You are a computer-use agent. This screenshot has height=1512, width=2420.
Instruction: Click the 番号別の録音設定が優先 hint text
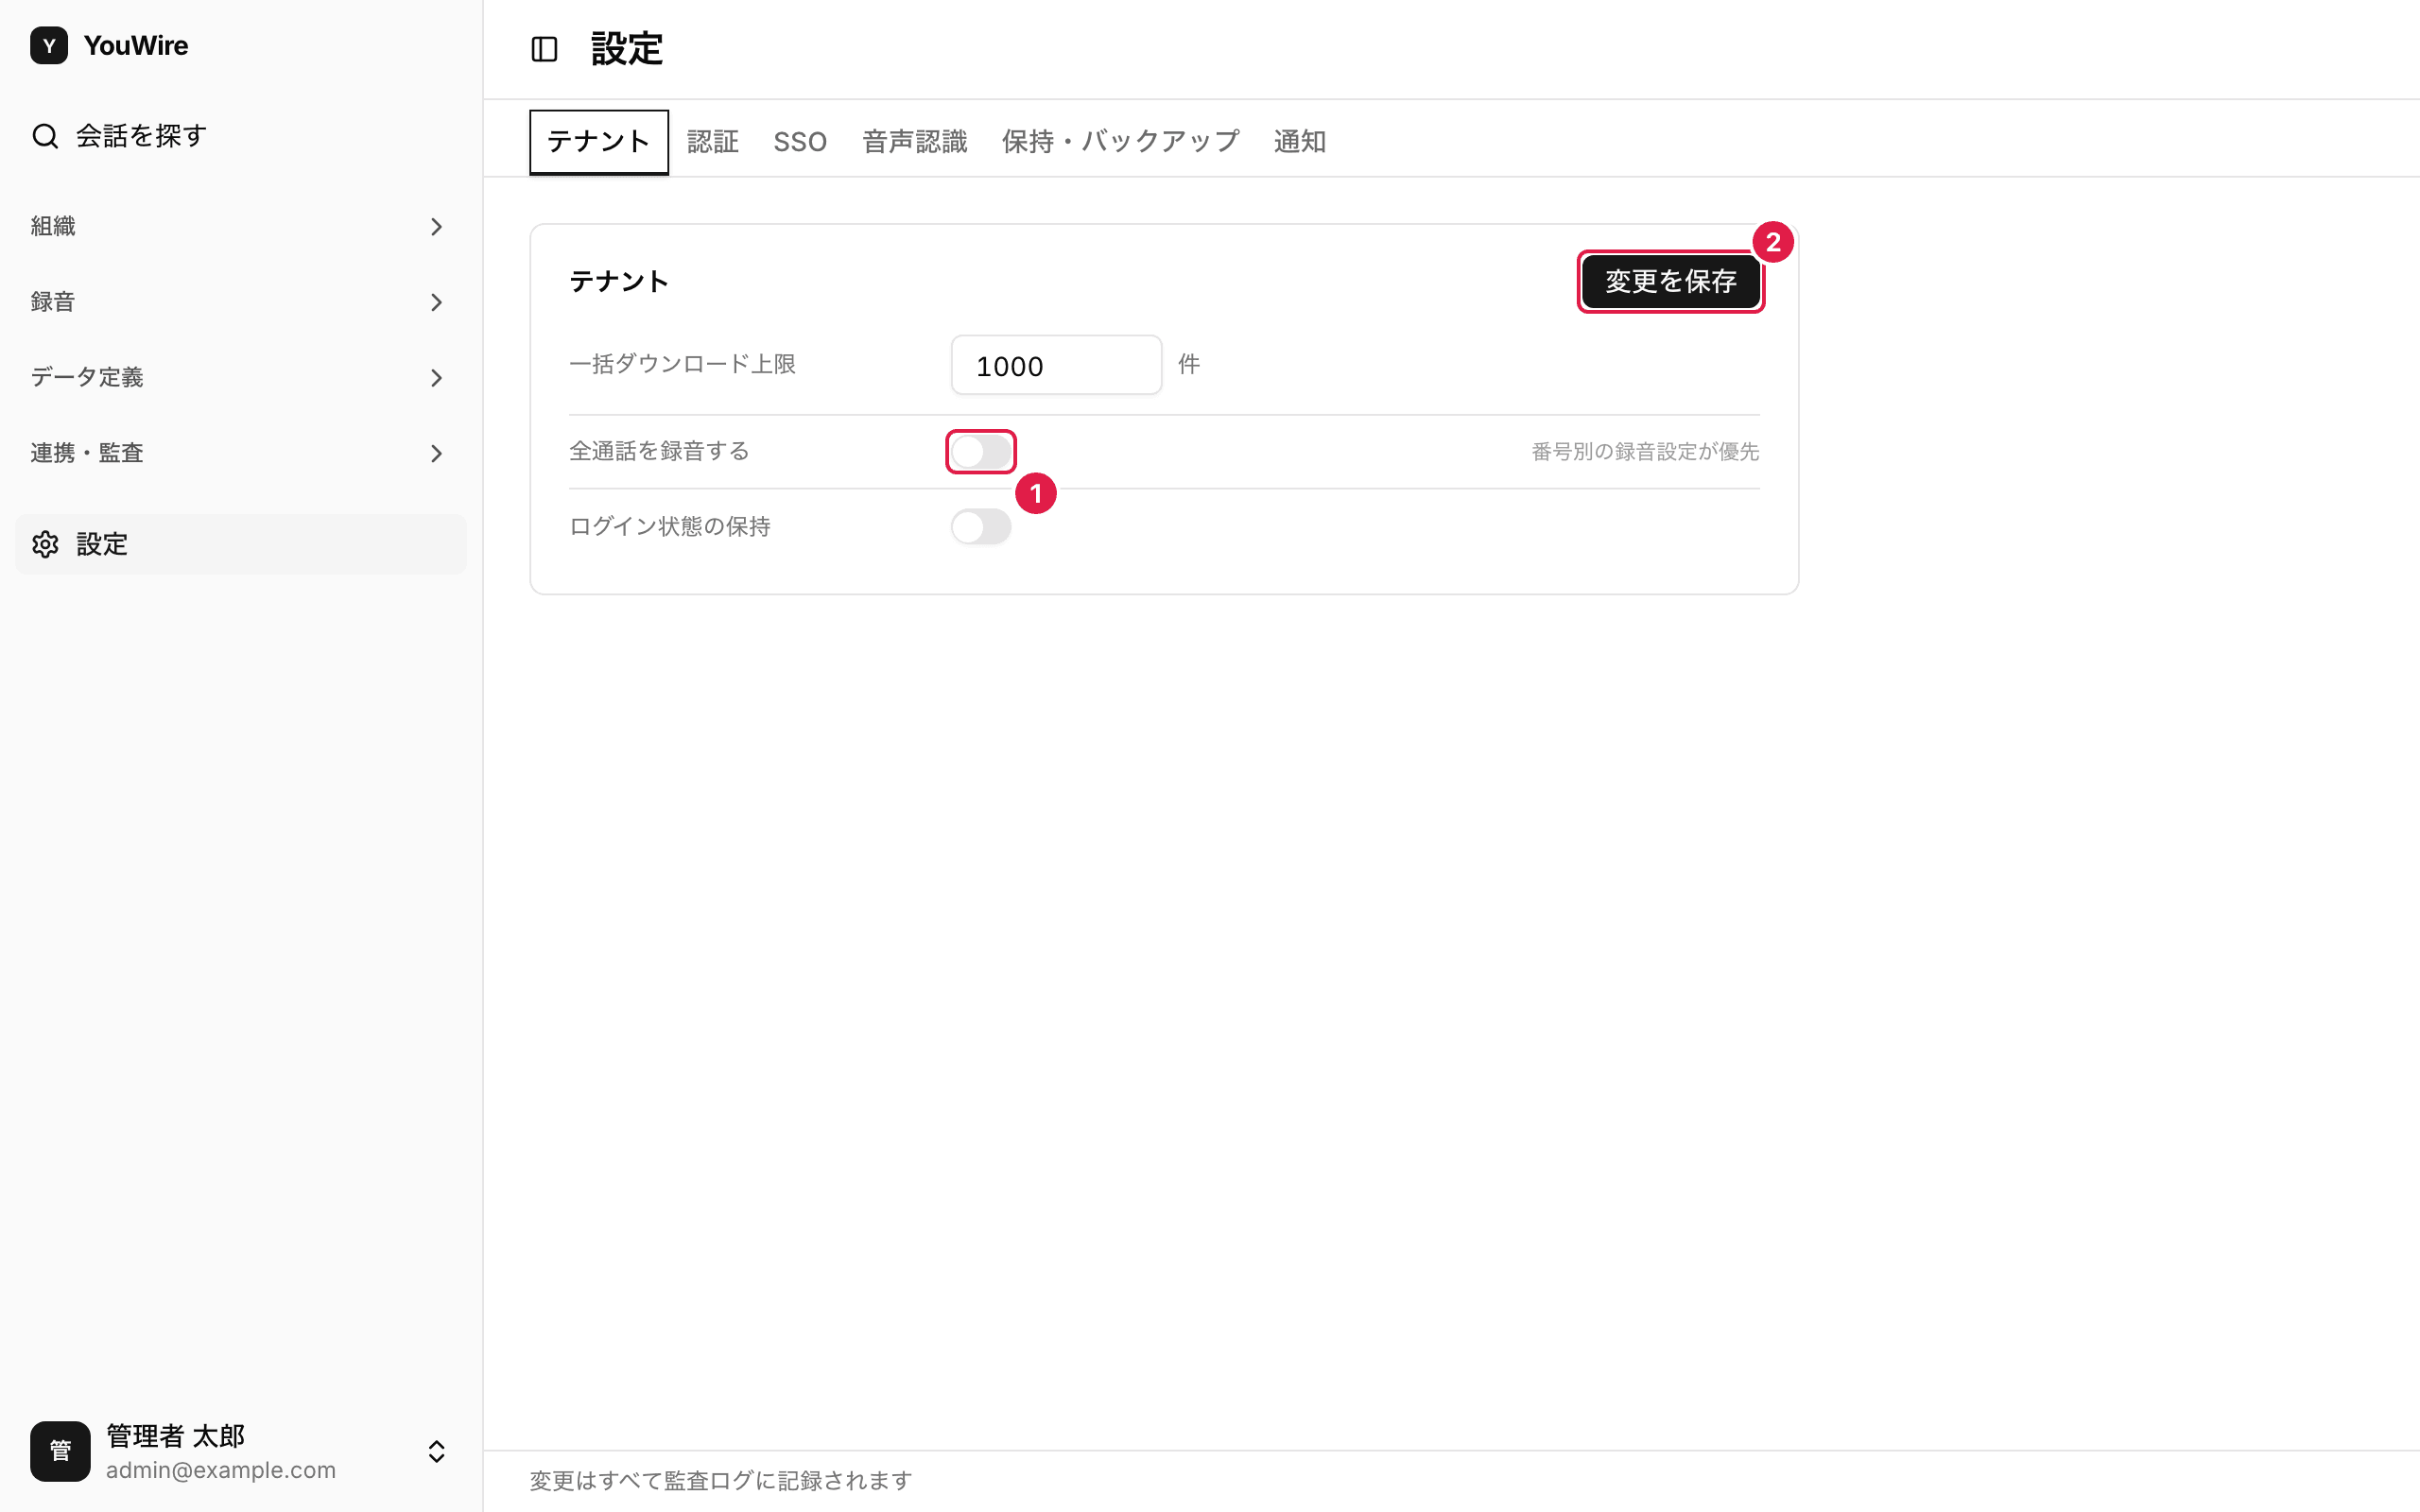pyautogui.click(x=1645, y=452)
